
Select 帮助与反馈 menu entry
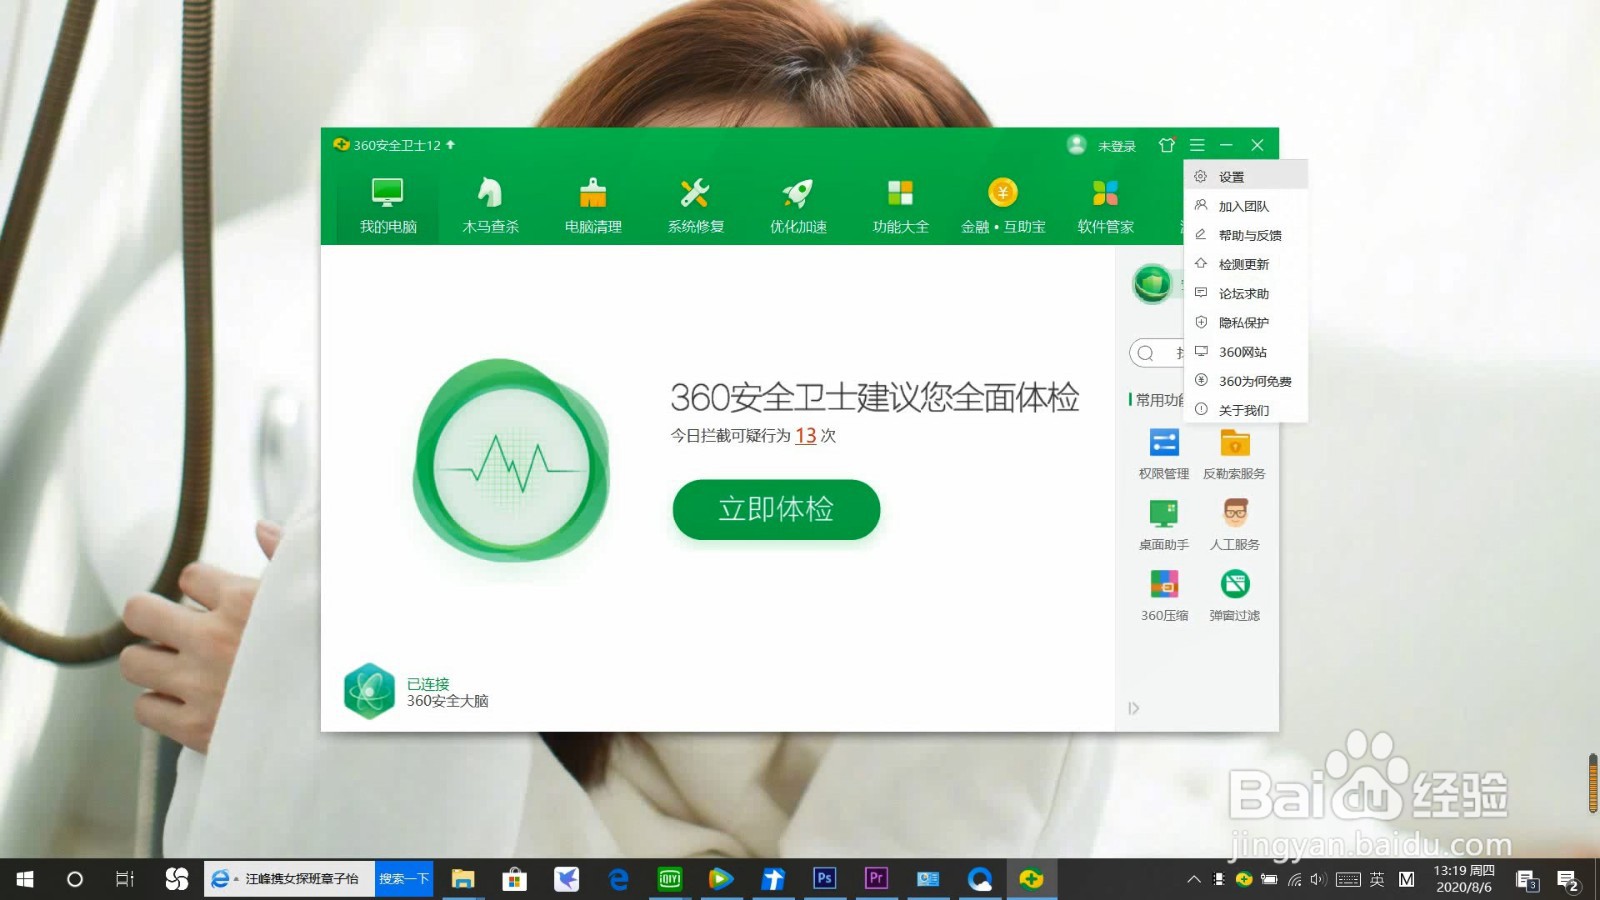pos(1246,235)
